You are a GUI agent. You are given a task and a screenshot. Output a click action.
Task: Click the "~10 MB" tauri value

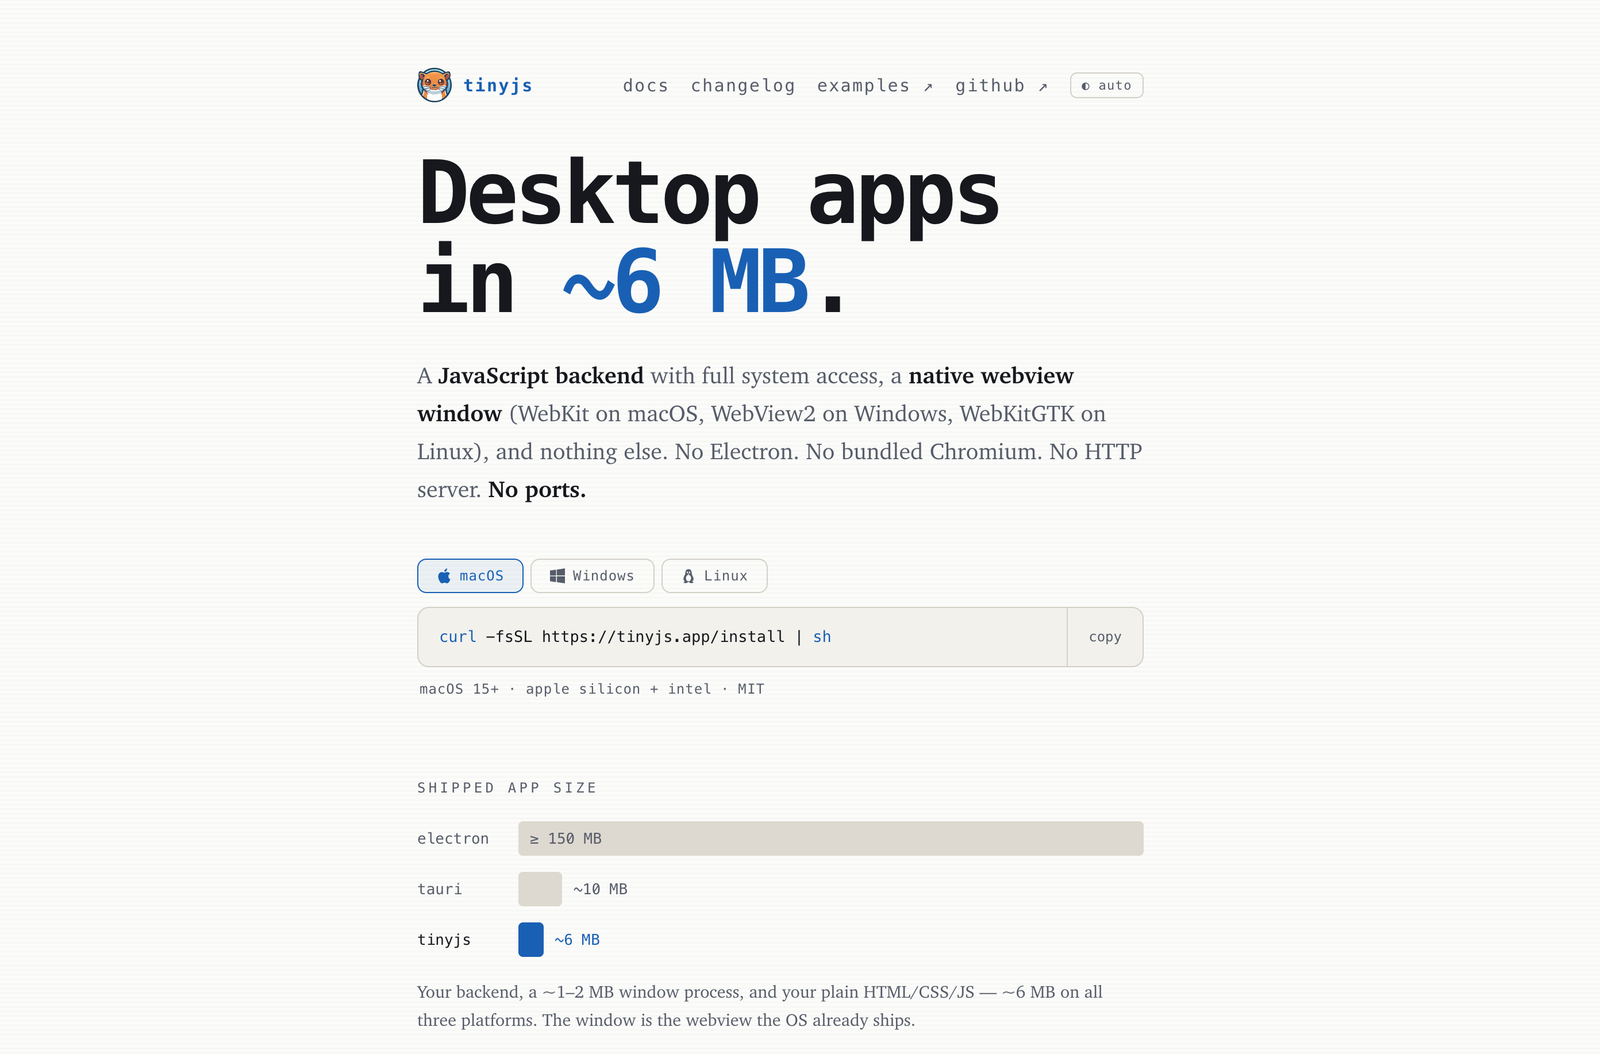600,889
